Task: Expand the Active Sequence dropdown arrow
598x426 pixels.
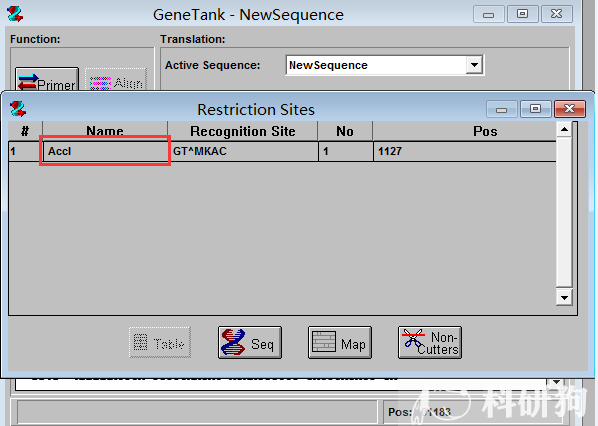Action: [474, 65]
